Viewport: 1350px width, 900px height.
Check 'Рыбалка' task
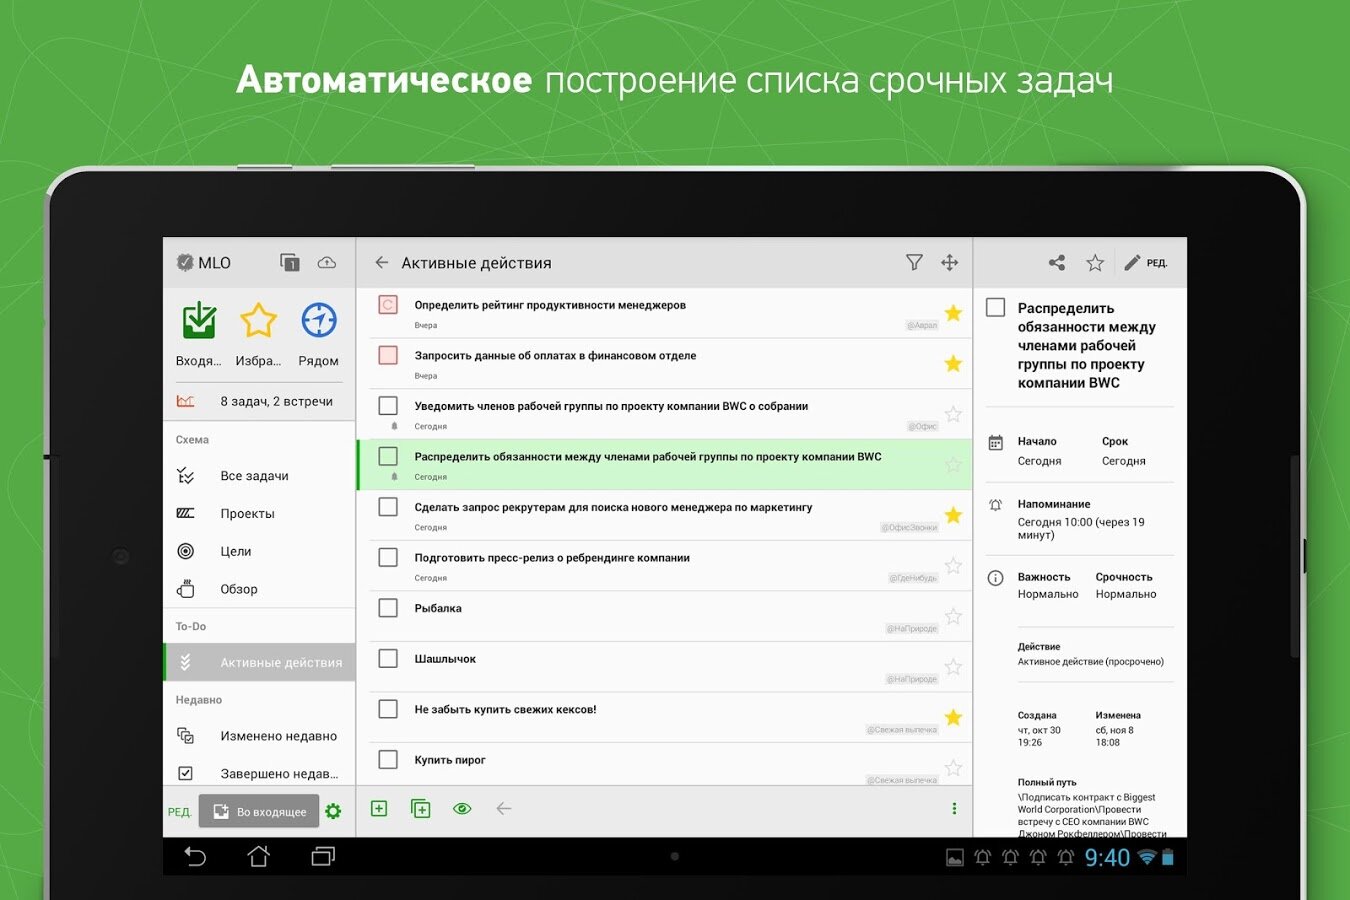click(388, 608)
